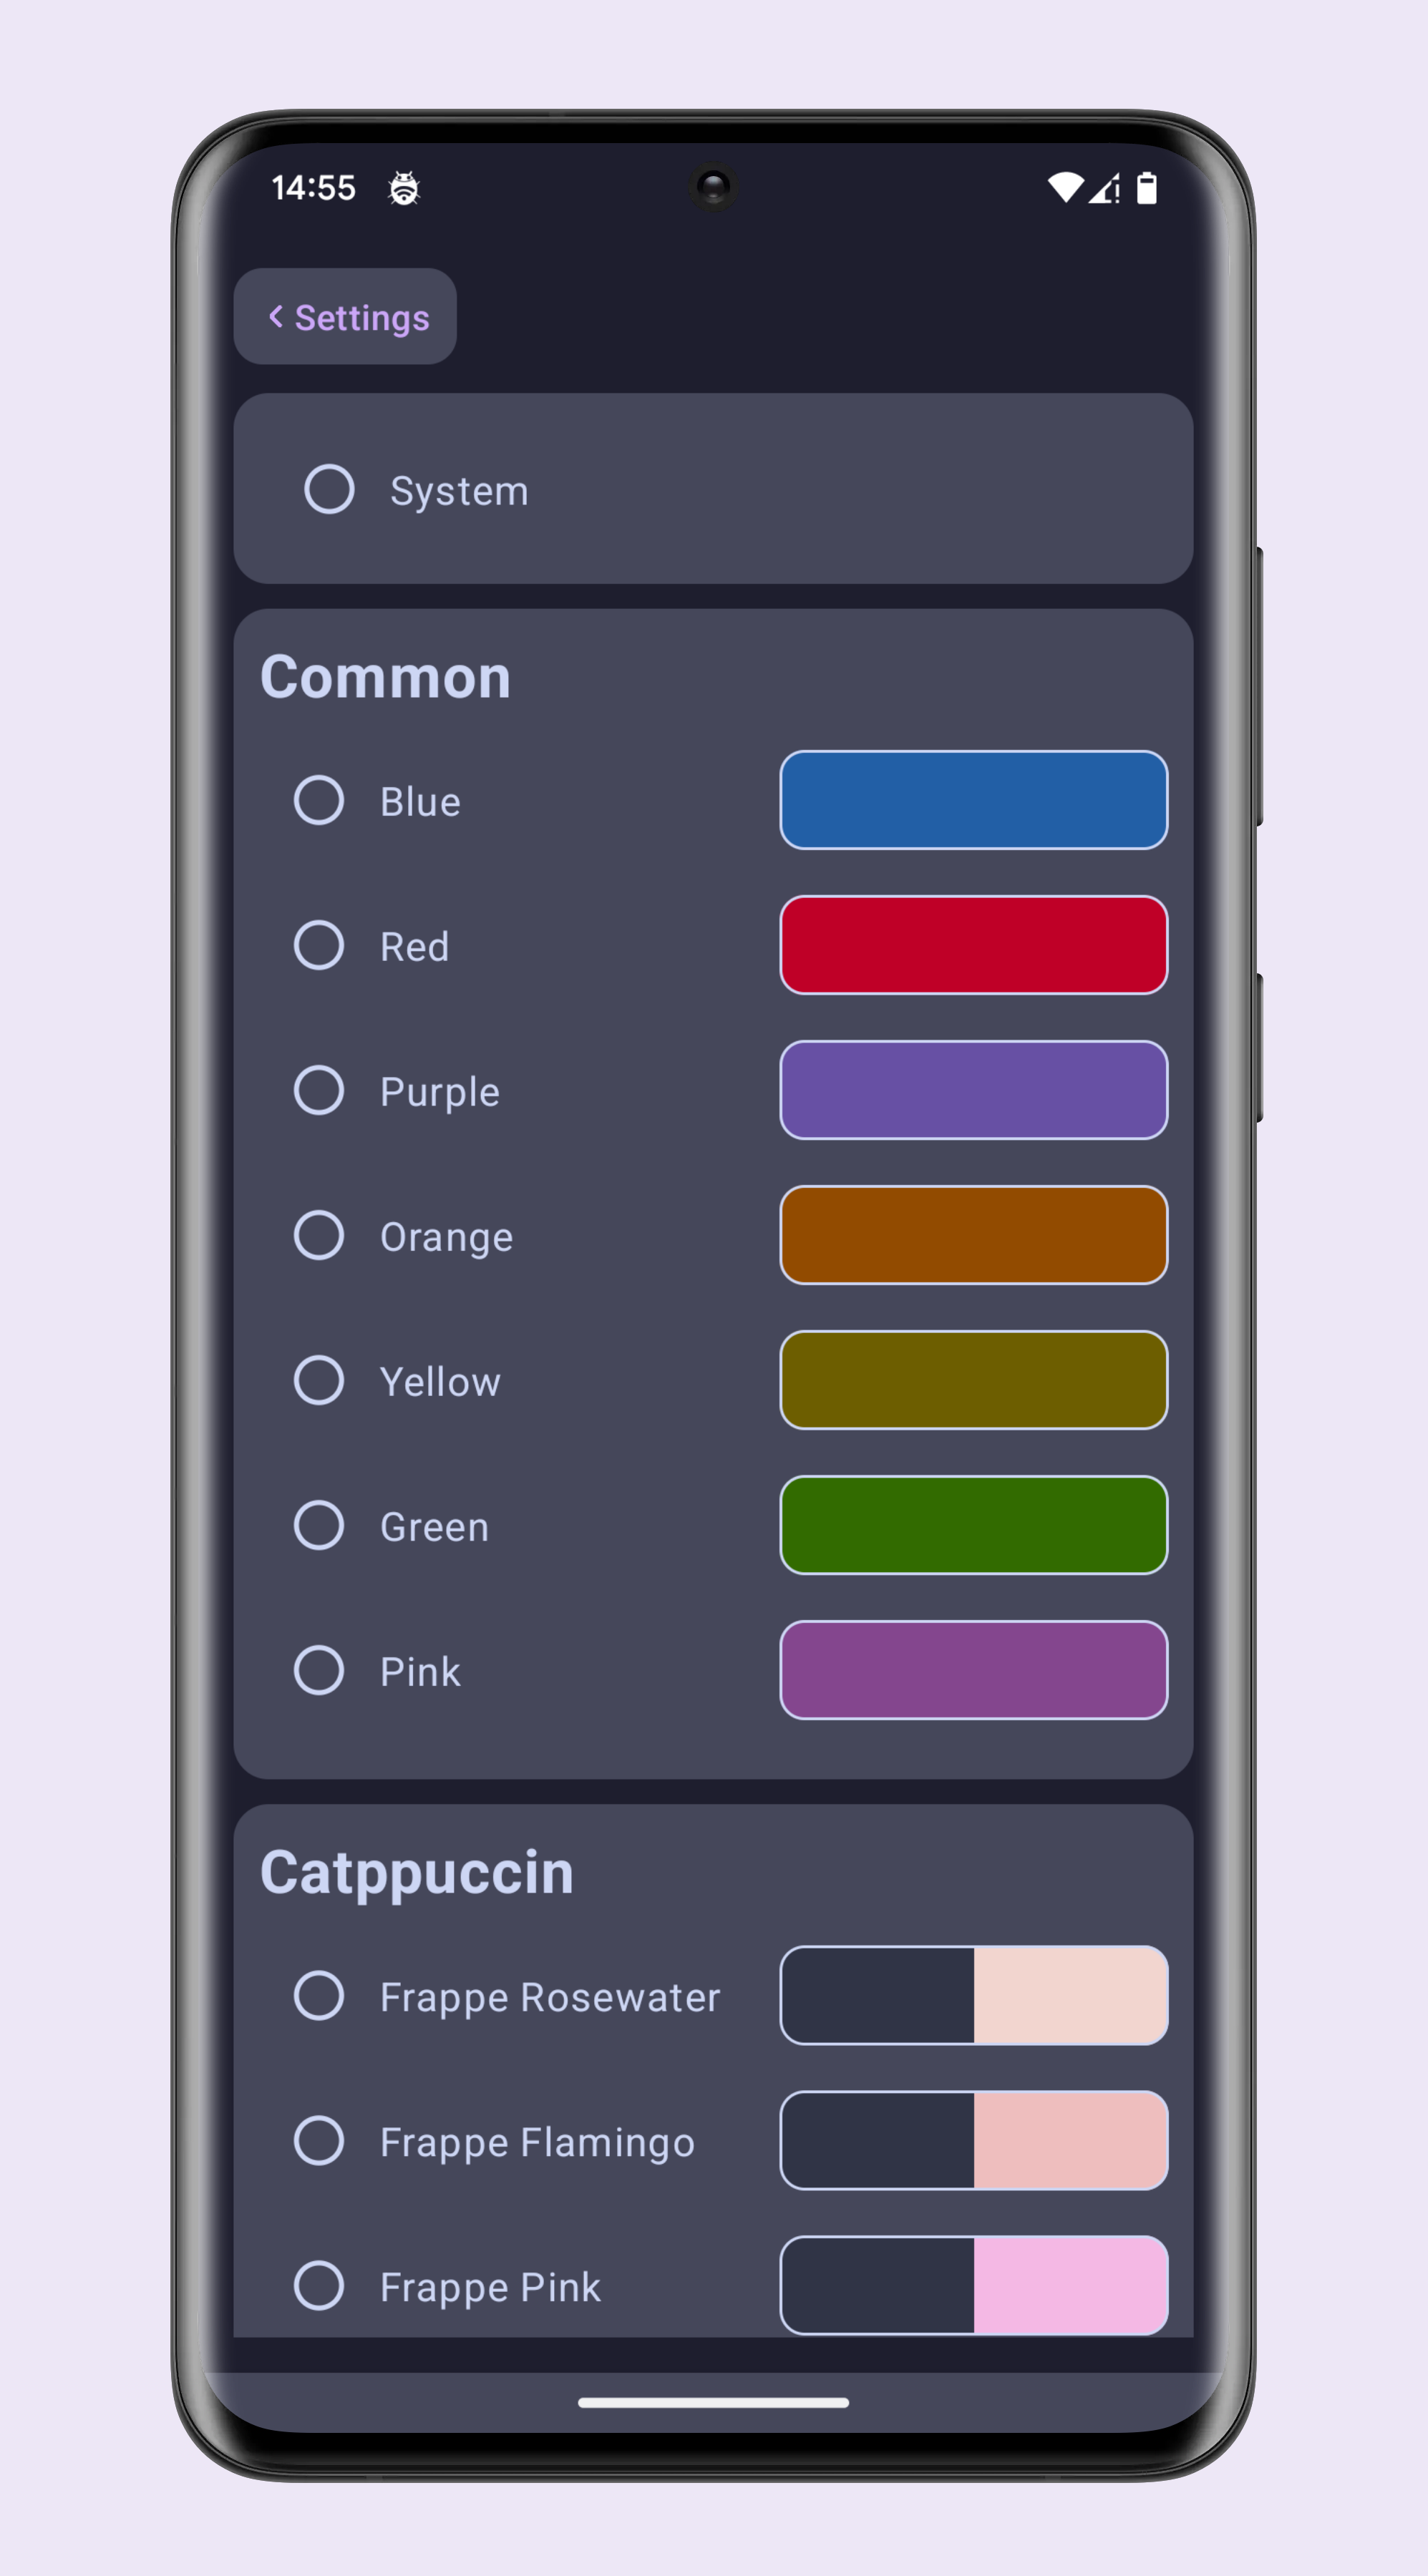Tap the Settings back button
This screenshot has width=1428, height=2576.
[x=344, y=317]
